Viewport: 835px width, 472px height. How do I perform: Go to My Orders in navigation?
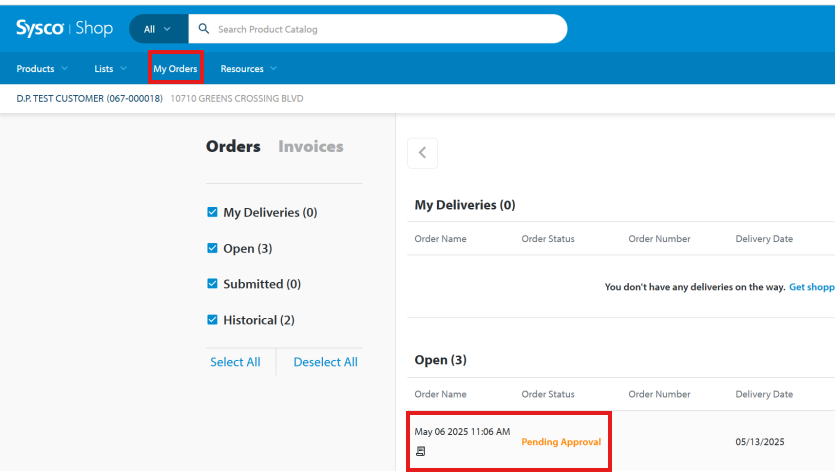click(175, 69)
